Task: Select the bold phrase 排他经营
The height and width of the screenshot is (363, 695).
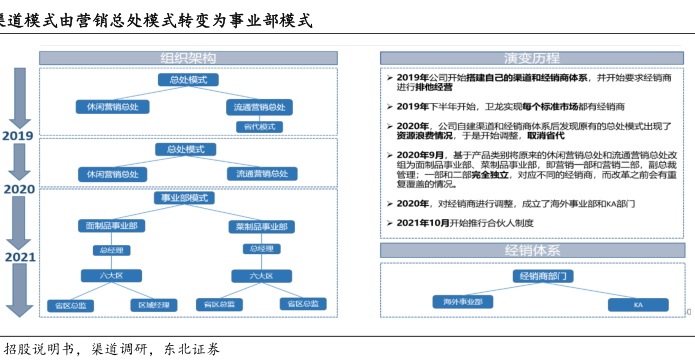Action: (x=433, y=87)
